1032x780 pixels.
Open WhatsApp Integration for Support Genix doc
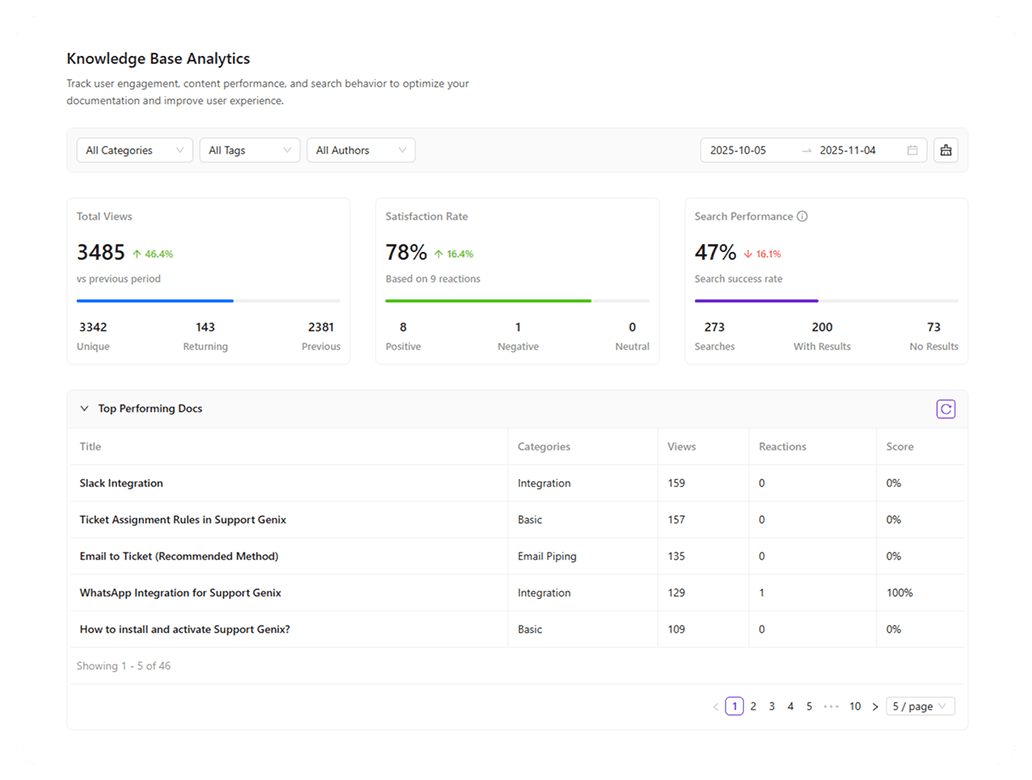[x=180, y=593]
